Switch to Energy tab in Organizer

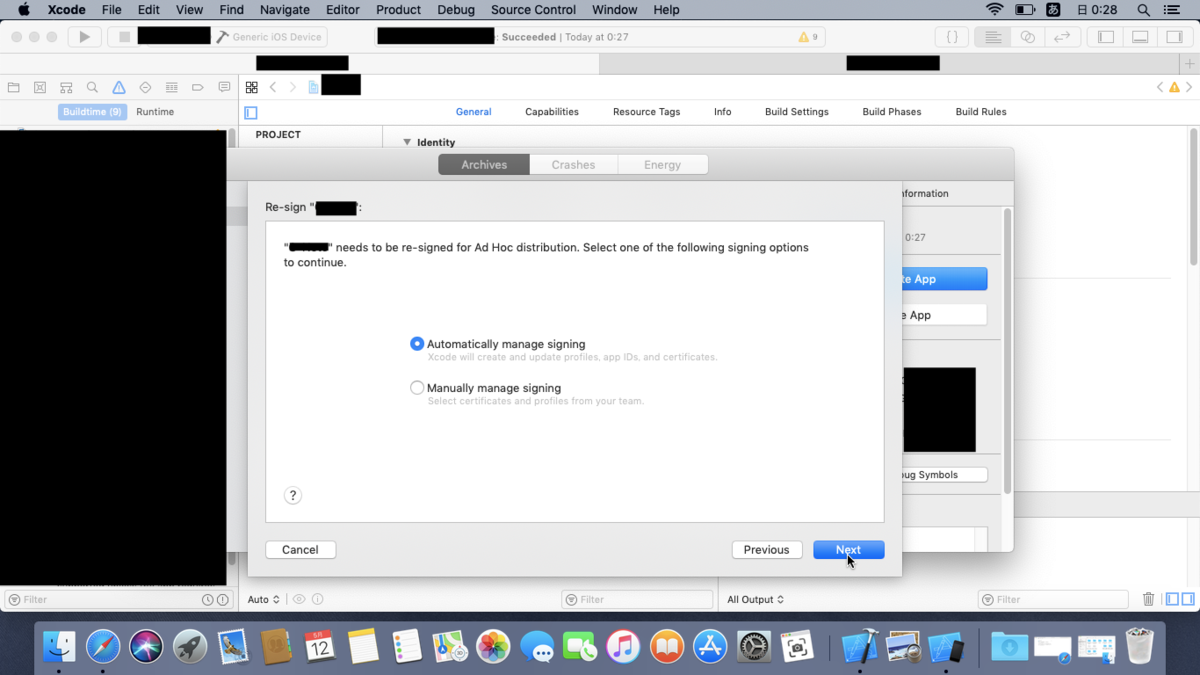point(662,165)
